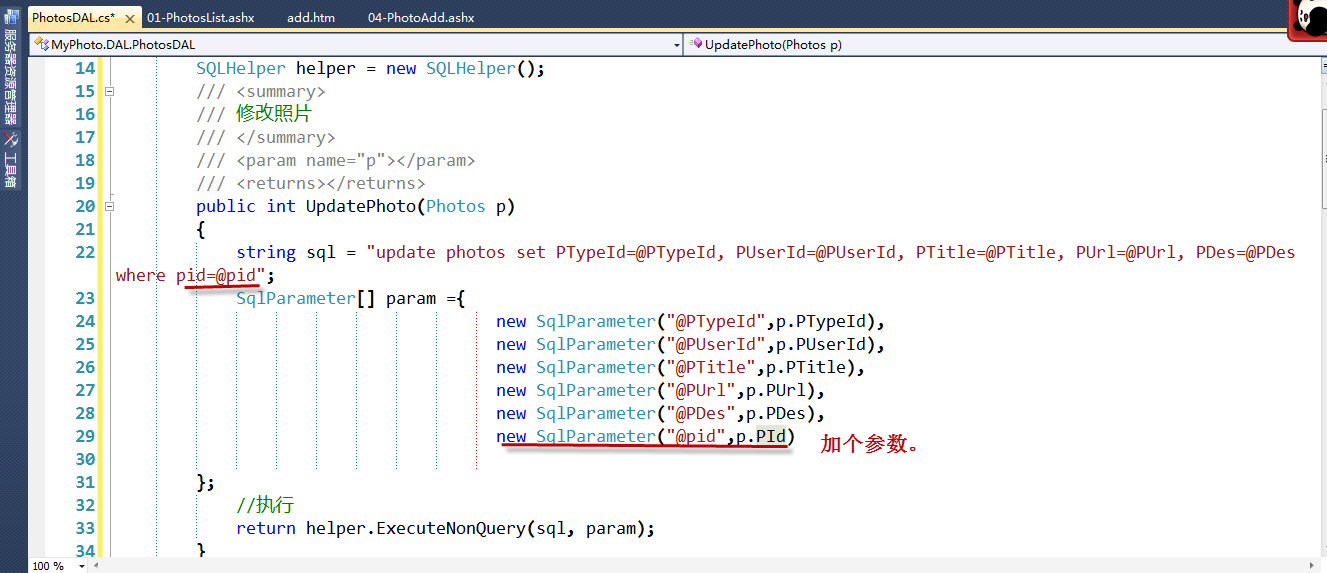Click the method icon beside UpdatePhoto

point(695,45)
